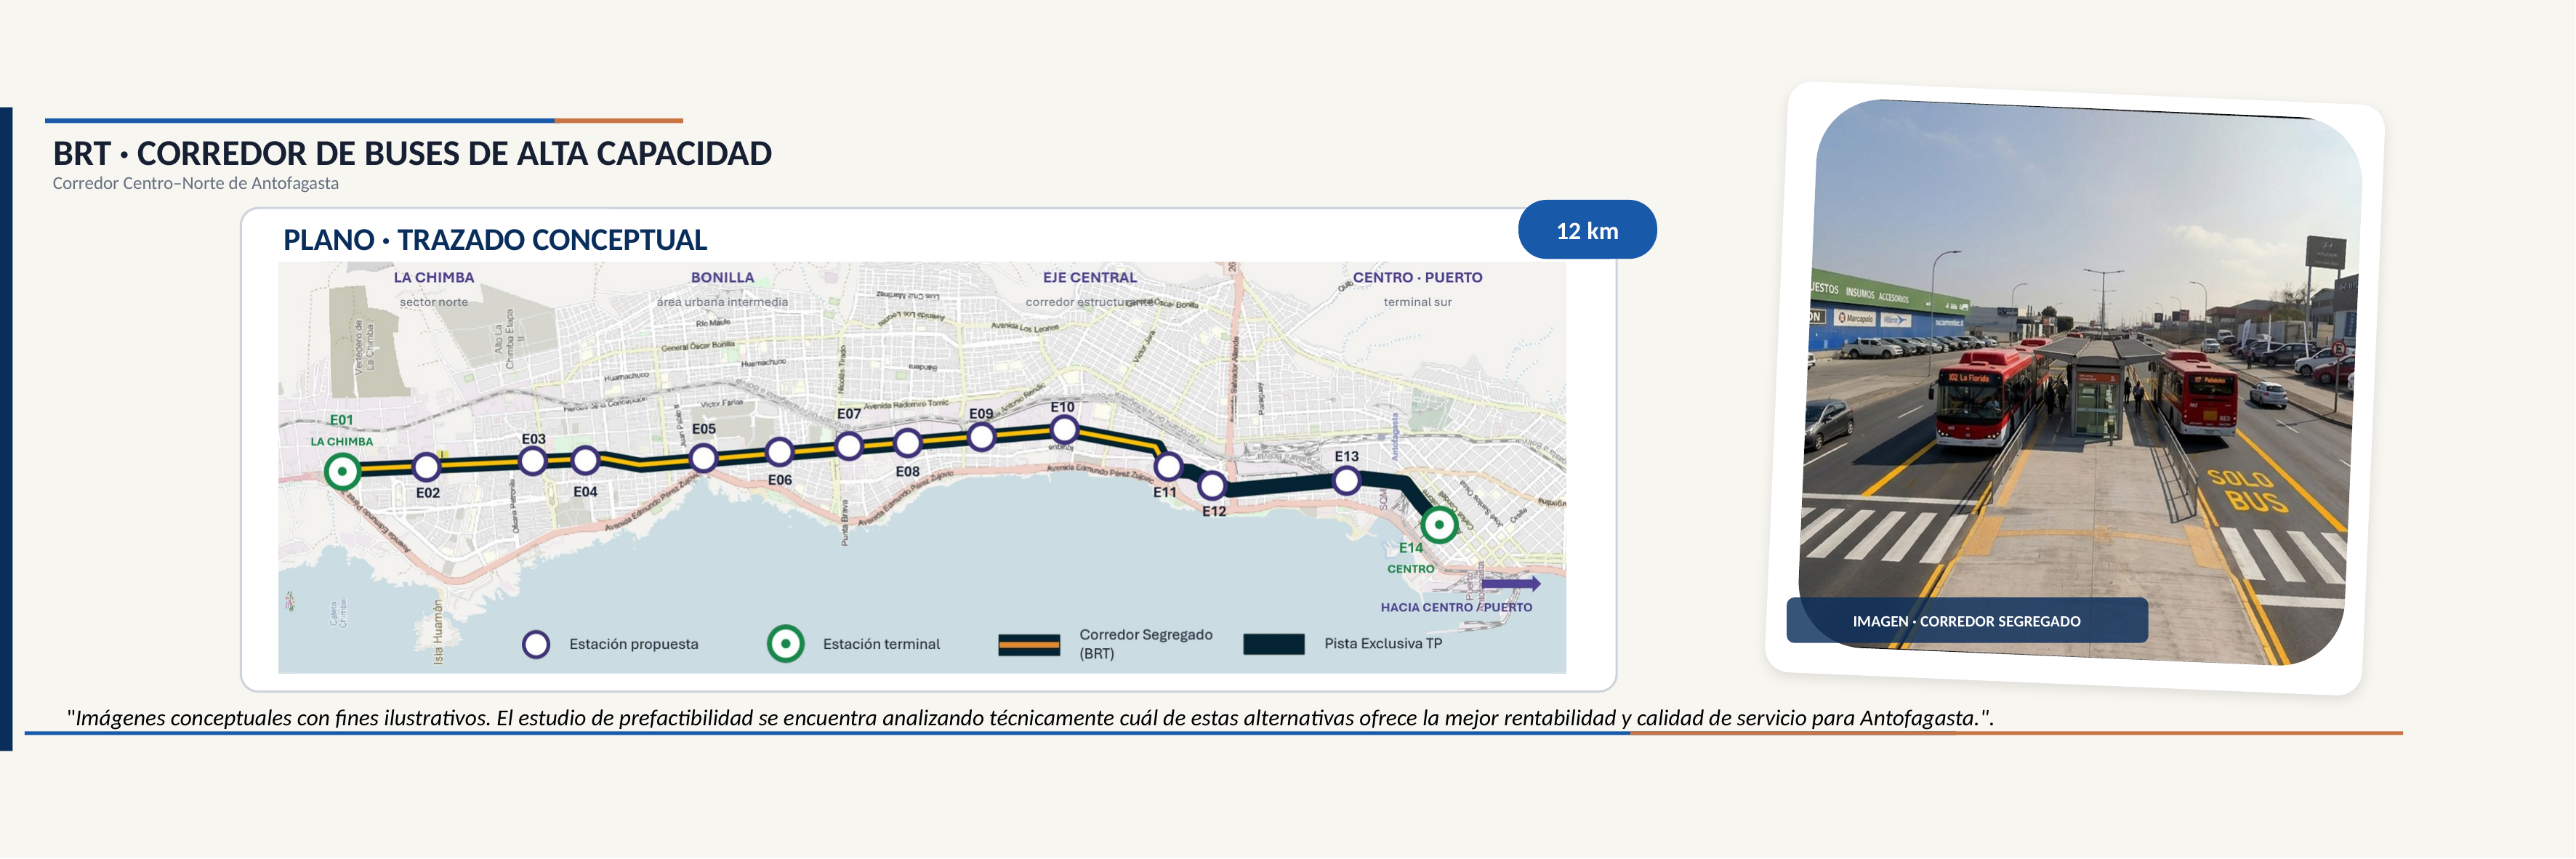
Task: Click the 'PLANO · TRAZADO CONCEPTUAL' heading
Action: [x=495, y=240]
